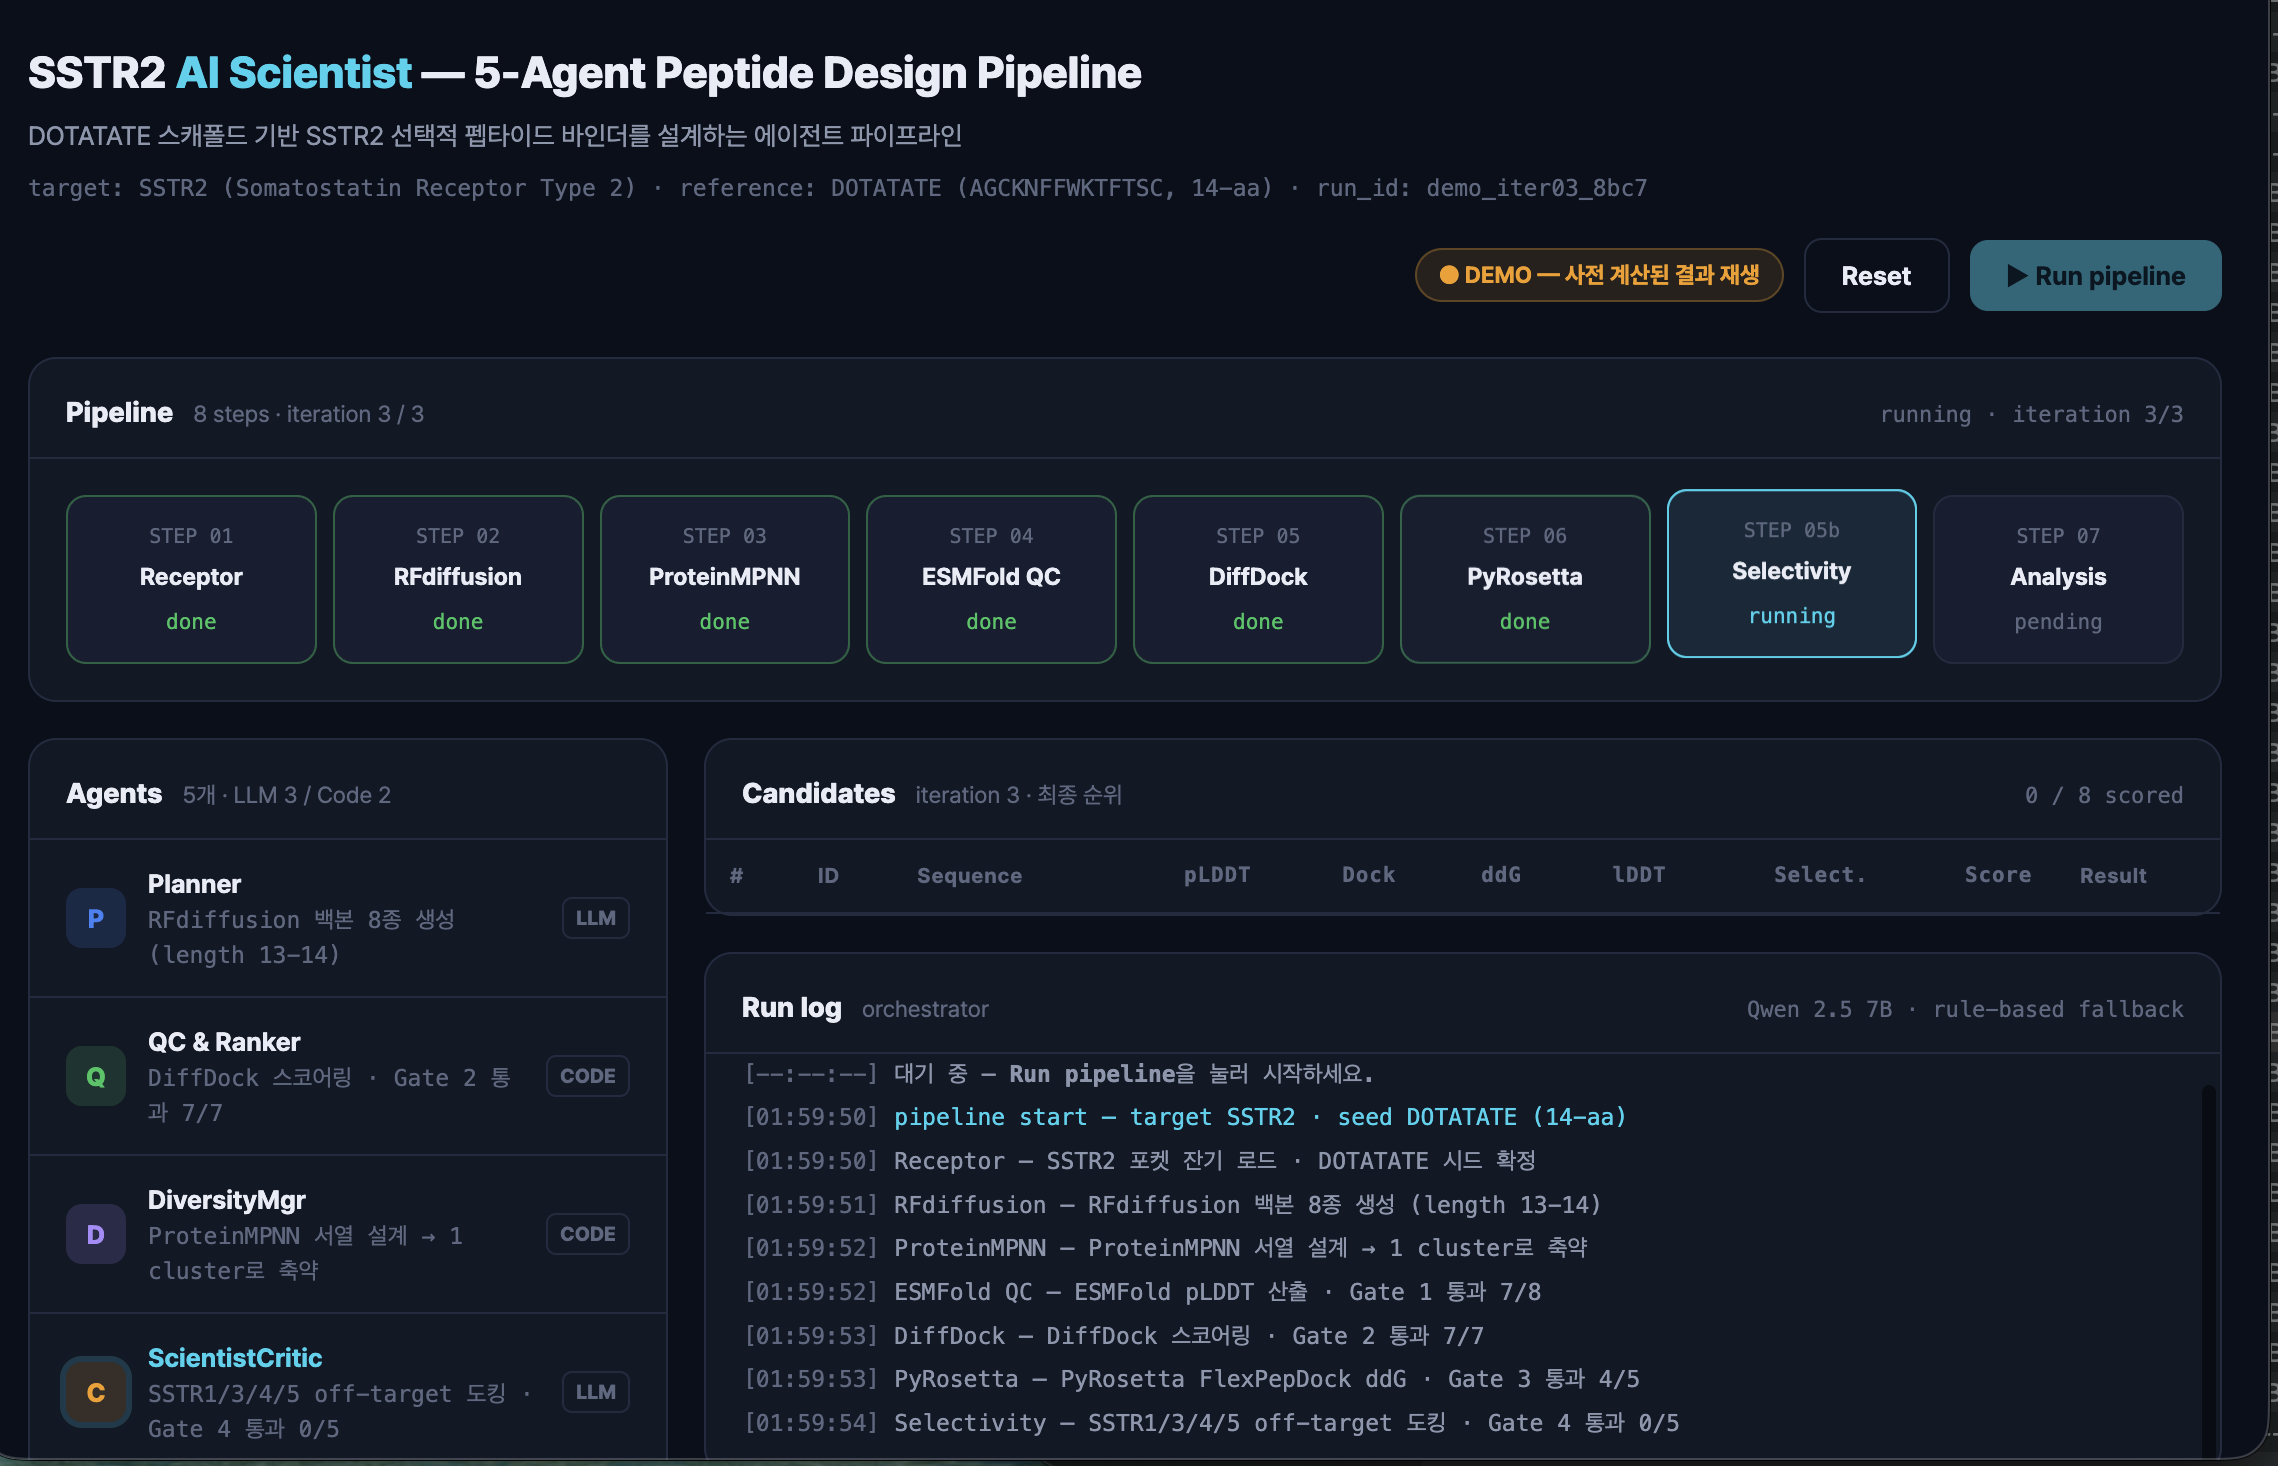Click the Planner agent name
Screen dimensions: 2278x1466
194,884
